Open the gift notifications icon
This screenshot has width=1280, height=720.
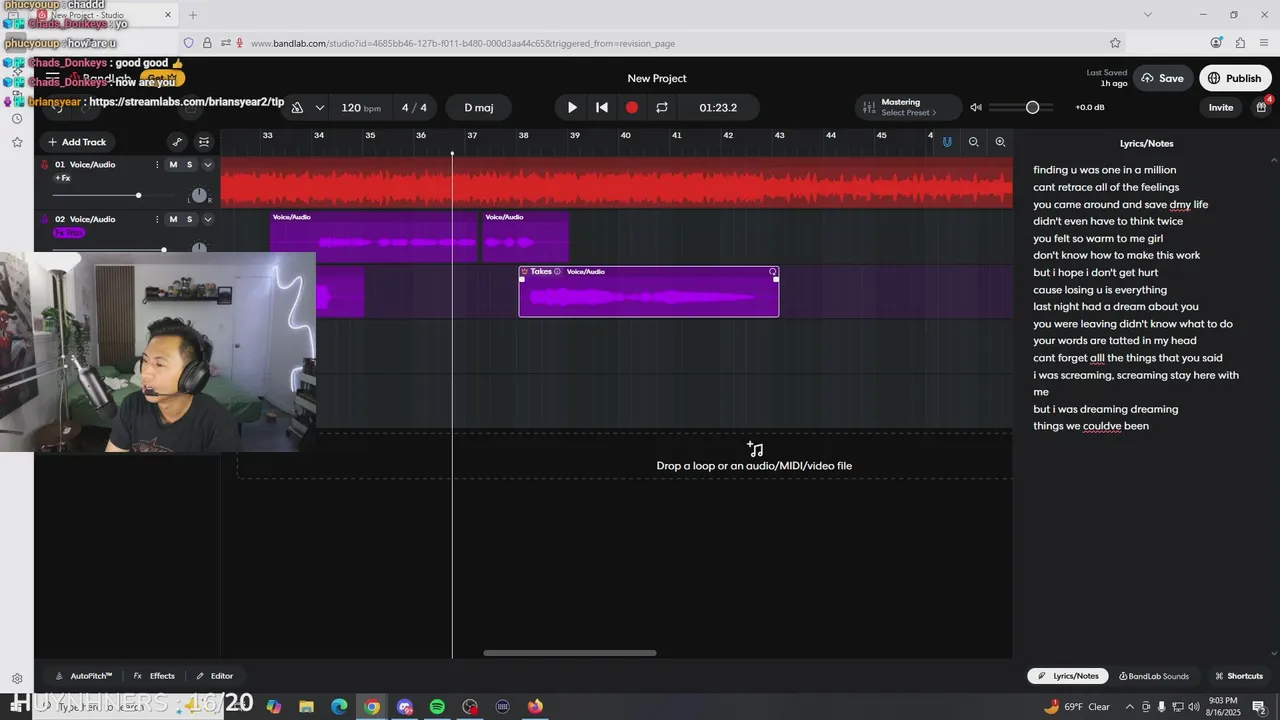[1262, 107]
